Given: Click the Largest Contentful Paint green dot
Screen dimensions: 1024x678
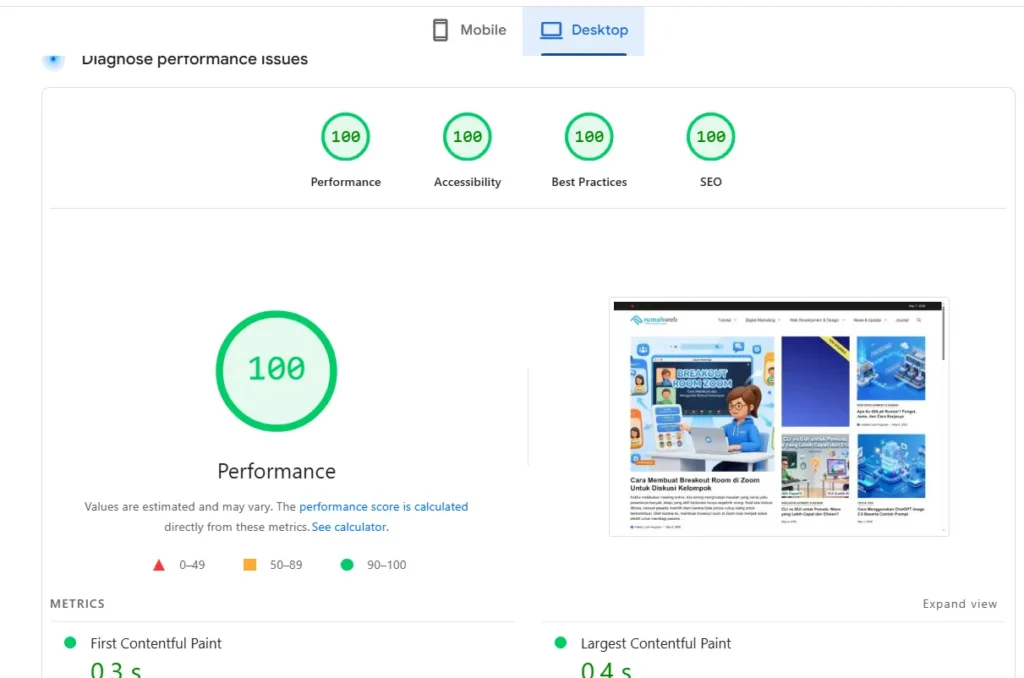Looking at the screenshot, I should pos(560,643).
